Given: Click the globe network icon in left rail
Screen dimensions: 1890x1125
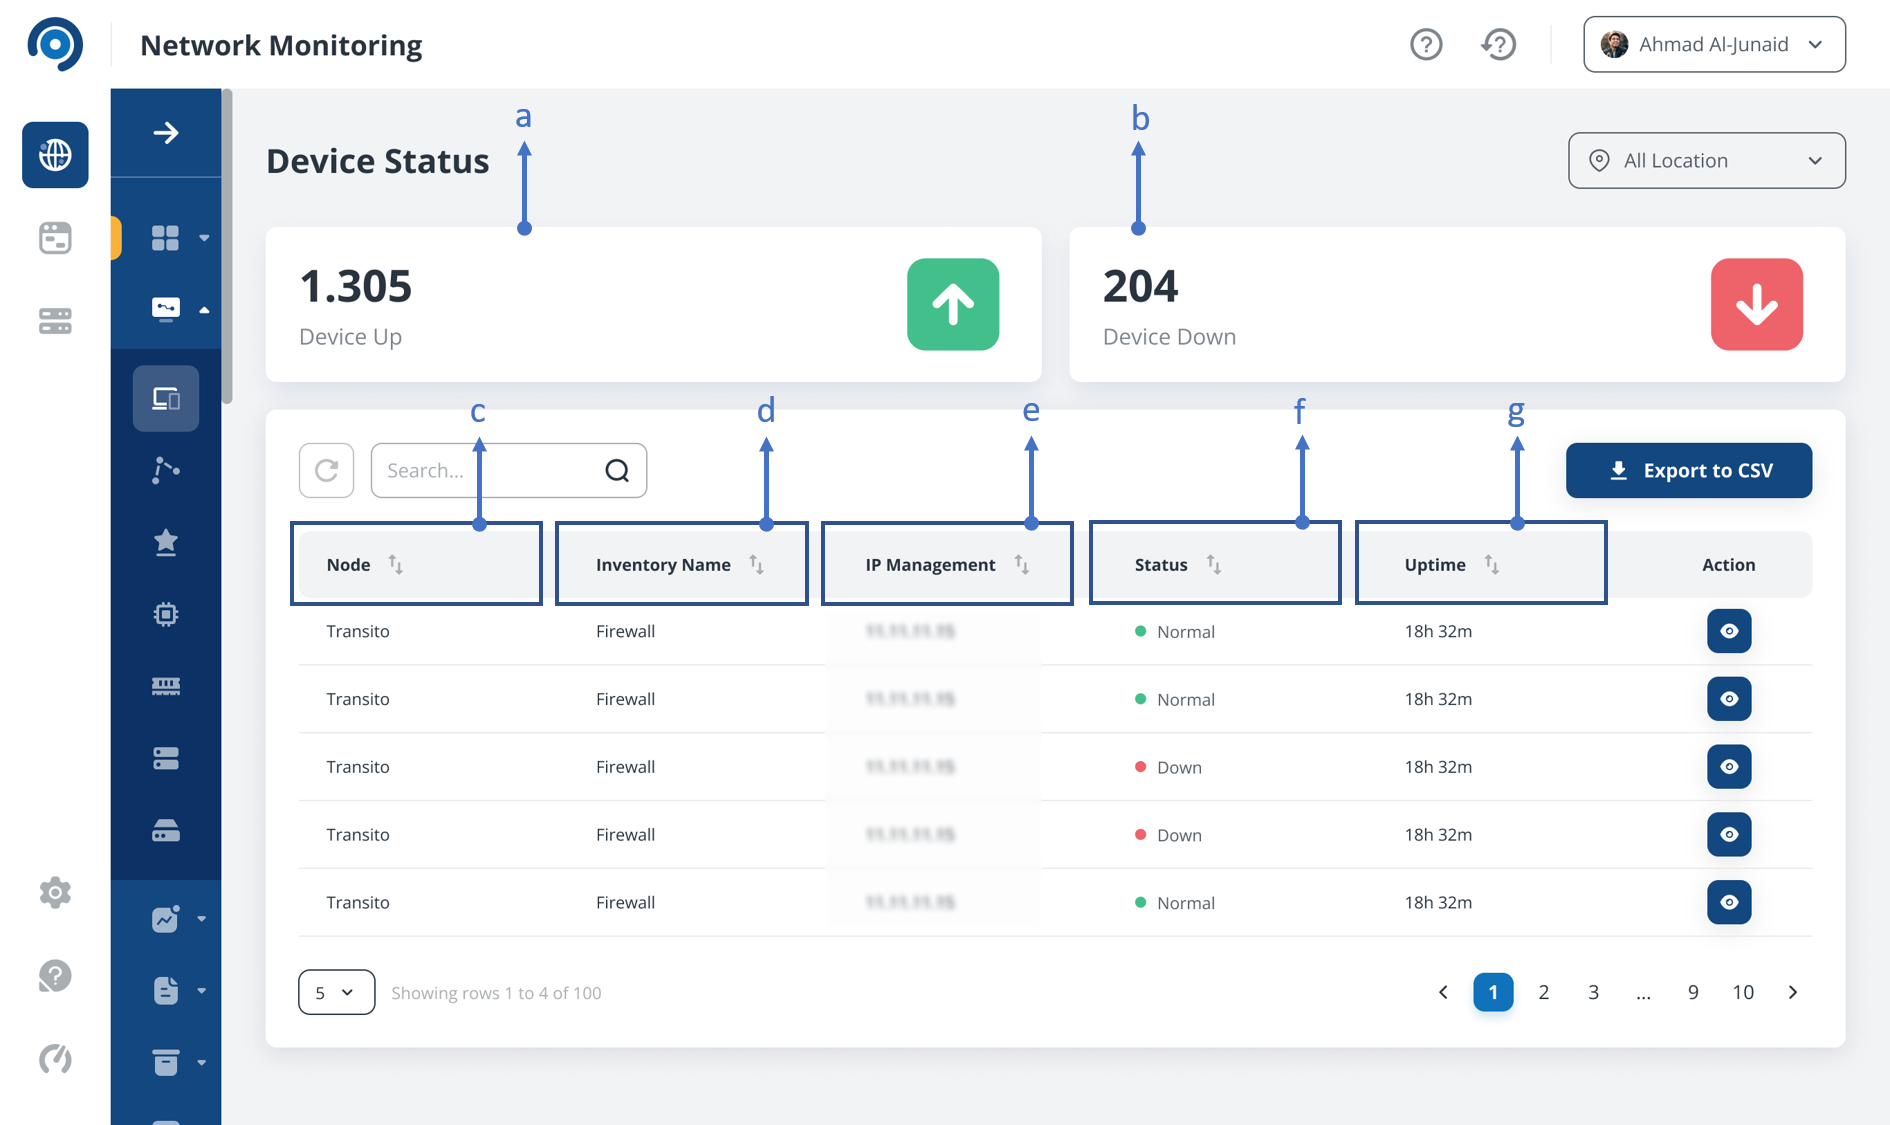Looking at the screenshot, I should pyautogui.click(x=55, y=155).
